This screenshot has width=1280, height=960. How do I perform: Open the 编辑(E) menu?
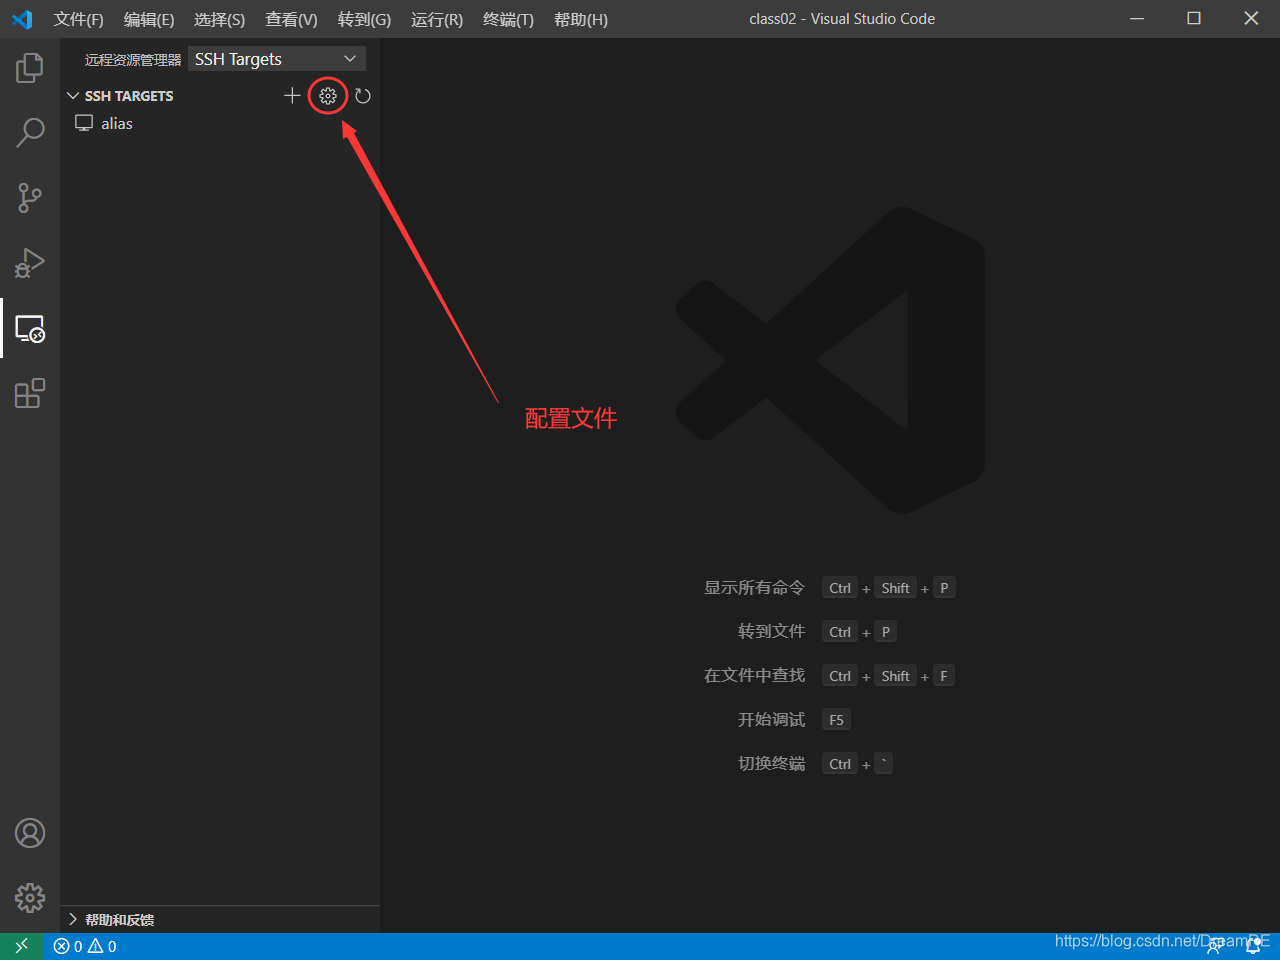point(149,19)
